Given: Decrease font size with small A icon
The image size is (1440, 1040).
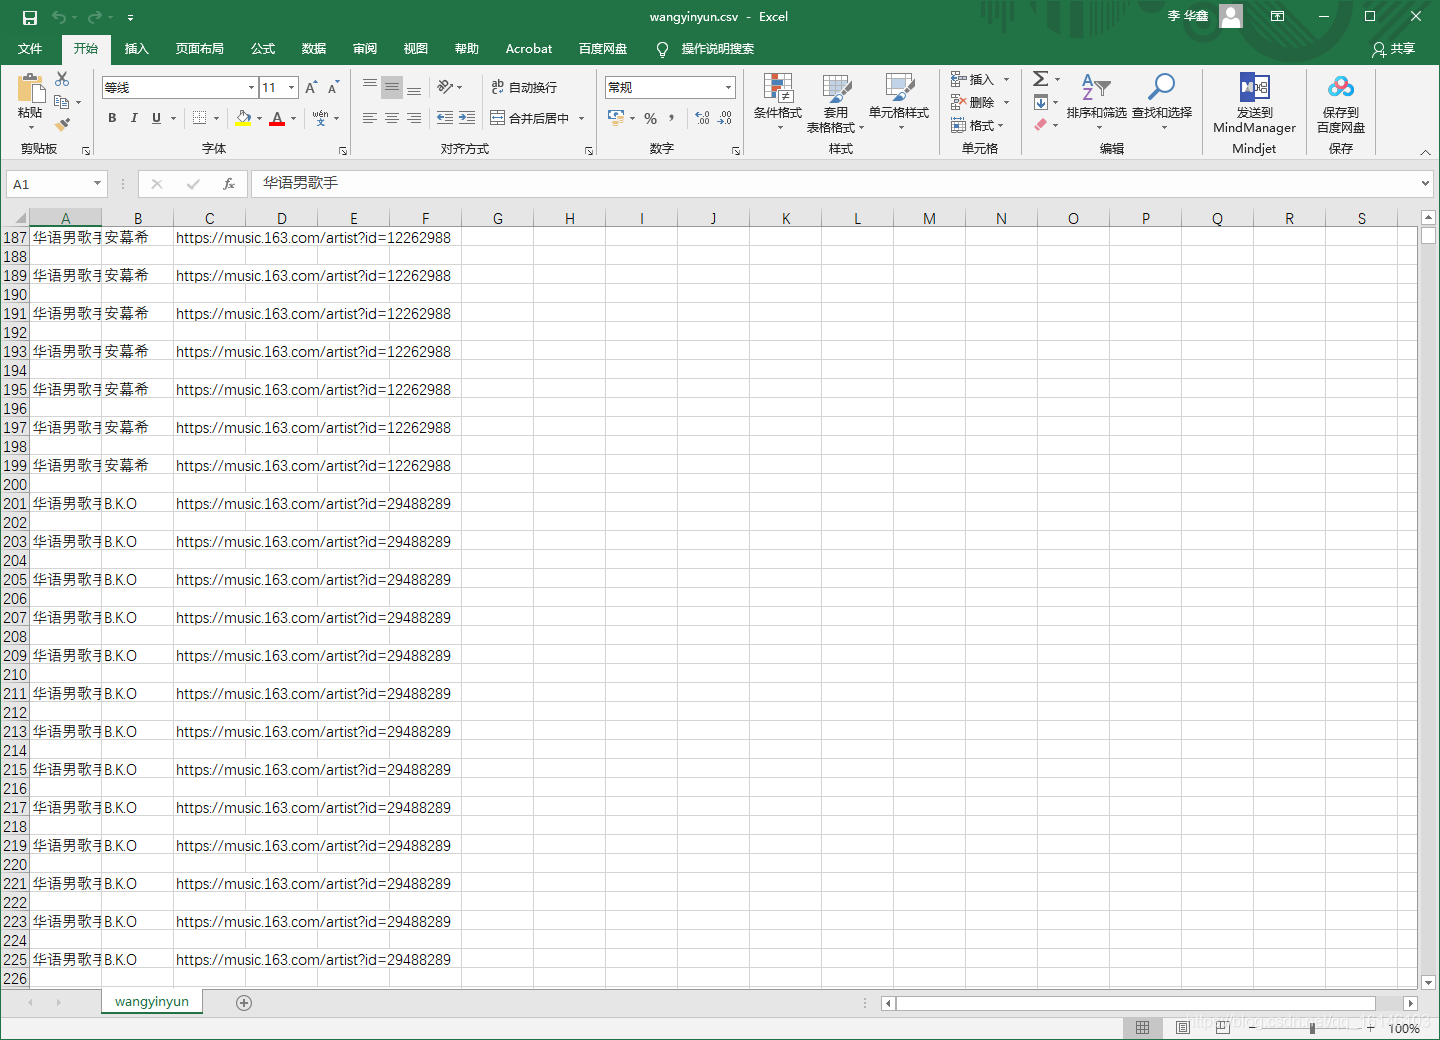Looking at the screenshot, I should (333, 88).
